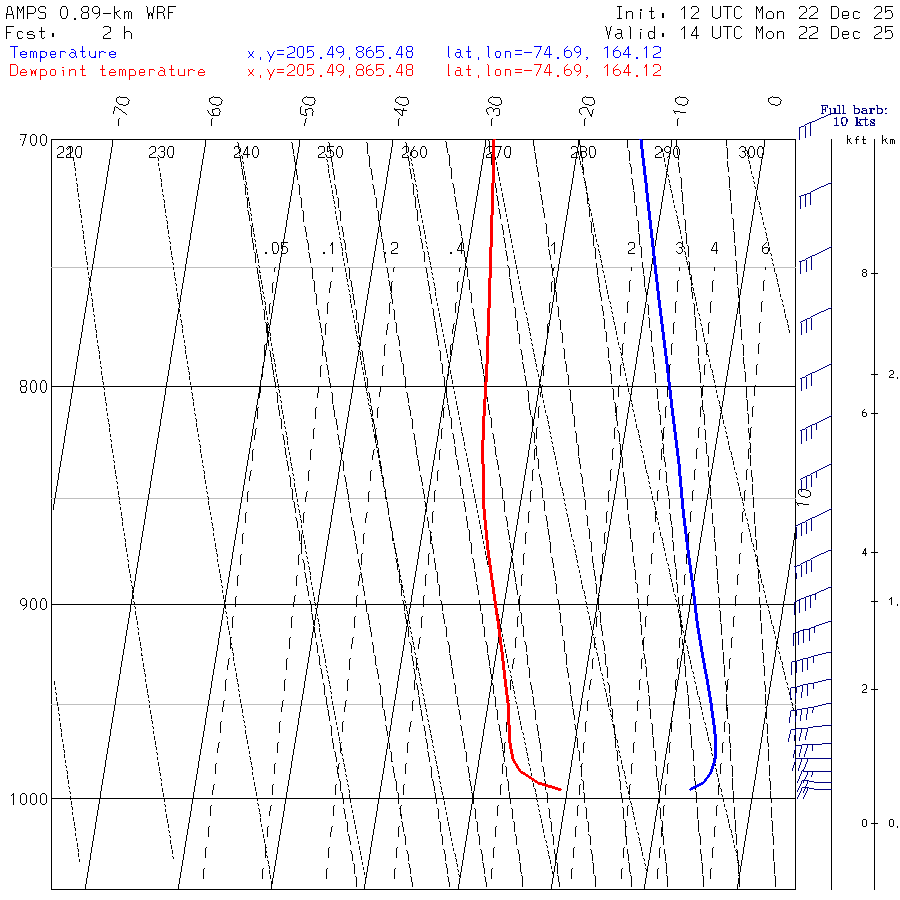Click the 260 potential temperature label

[x=414, y=153]
